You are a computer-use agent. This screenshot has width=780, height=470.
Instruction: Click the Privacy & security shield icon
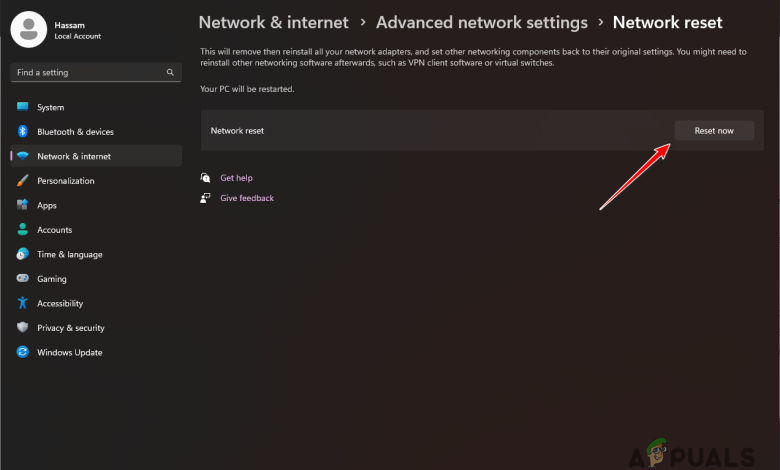(22, 328)
